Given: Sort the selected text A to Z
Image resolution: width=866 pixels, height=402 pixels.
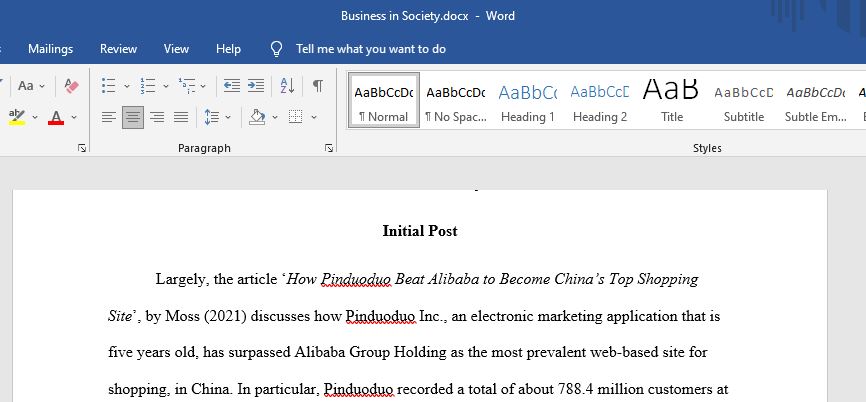Looking at the screenshot, I should point(287,86).
